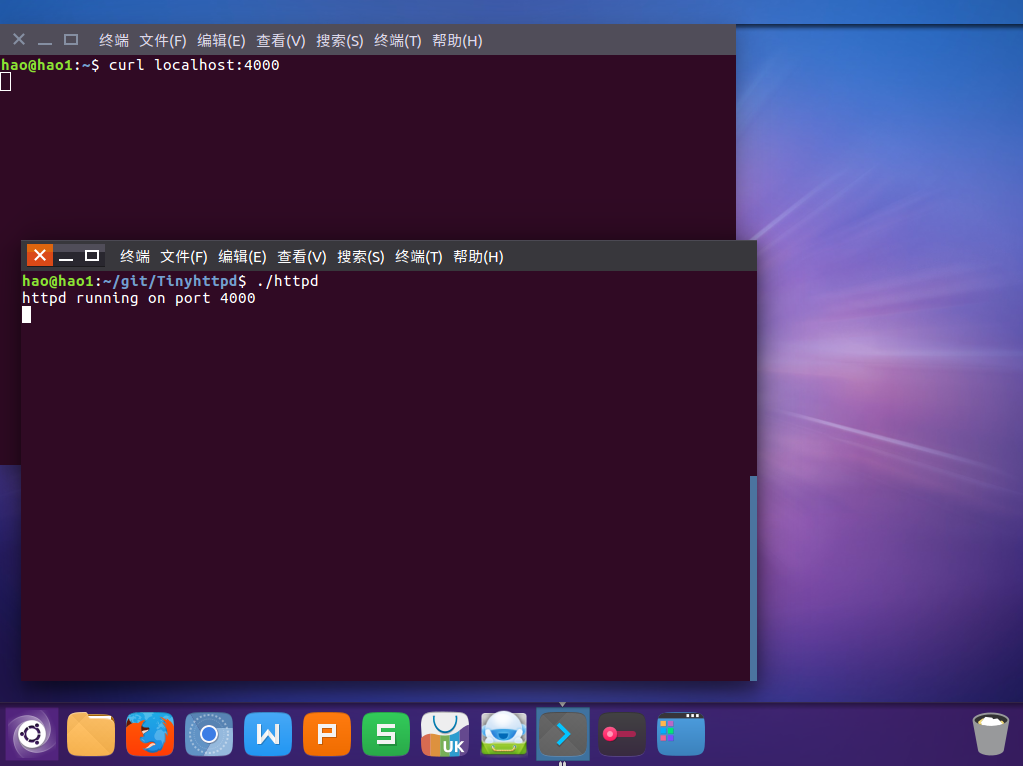
Task: Open the 帮助(H) menu in the back terminal
Action: click(457, 40)
